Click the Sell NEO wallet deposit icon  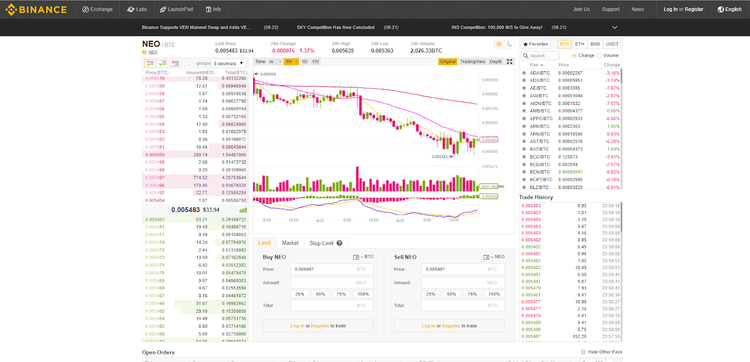[x=486, y=257]
